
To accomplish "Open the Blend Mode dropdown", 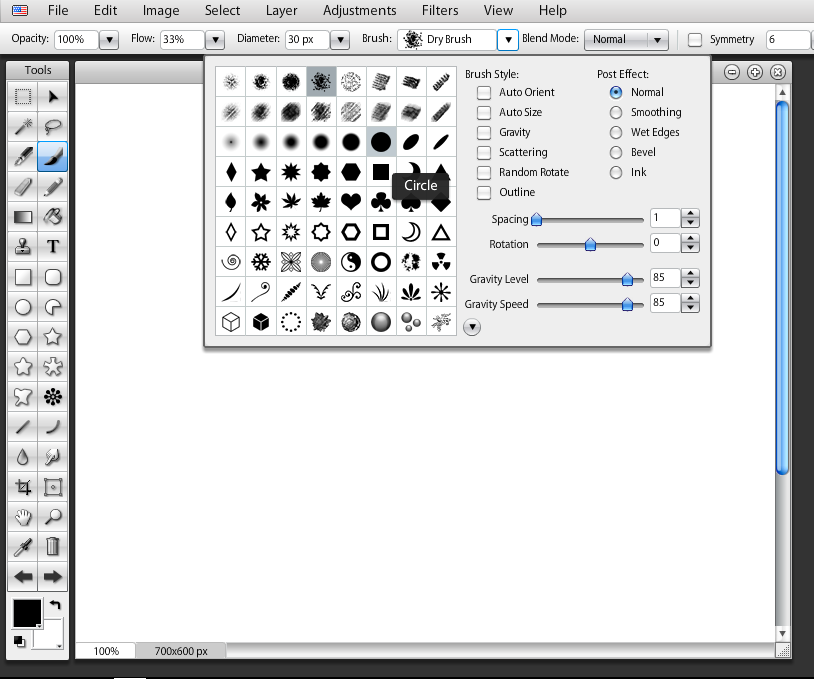I will click(626, 39).
